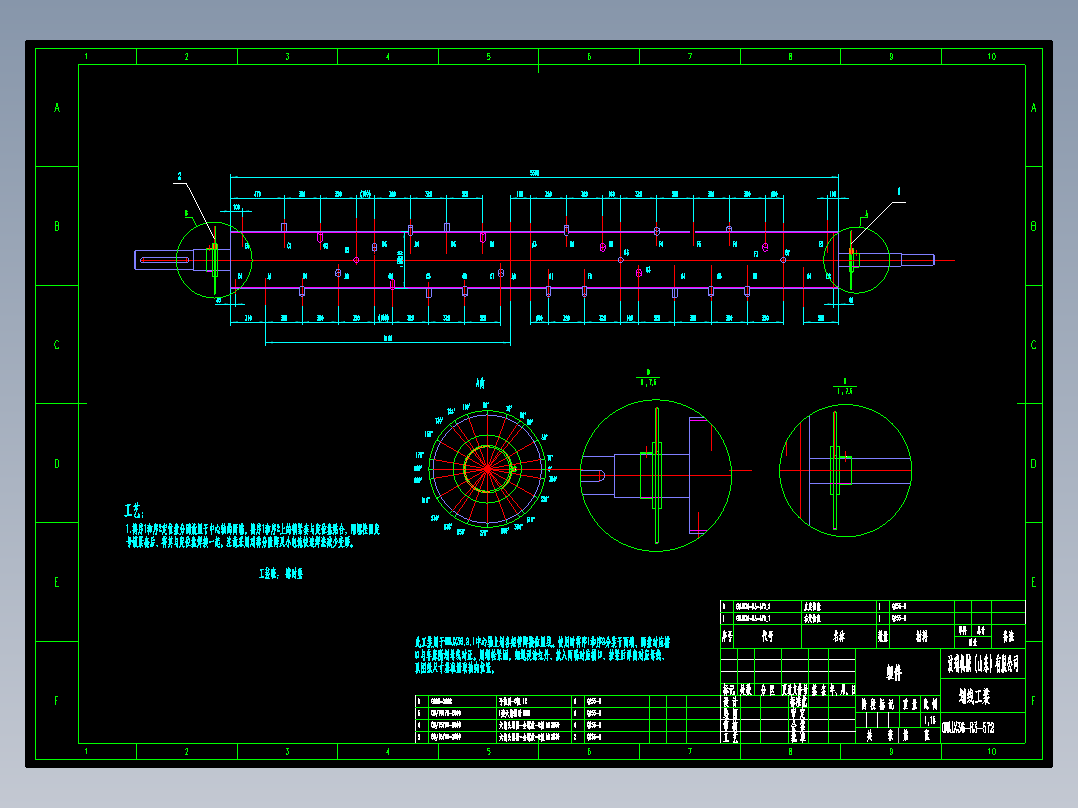Click zone number 5 on the top border

489,56
